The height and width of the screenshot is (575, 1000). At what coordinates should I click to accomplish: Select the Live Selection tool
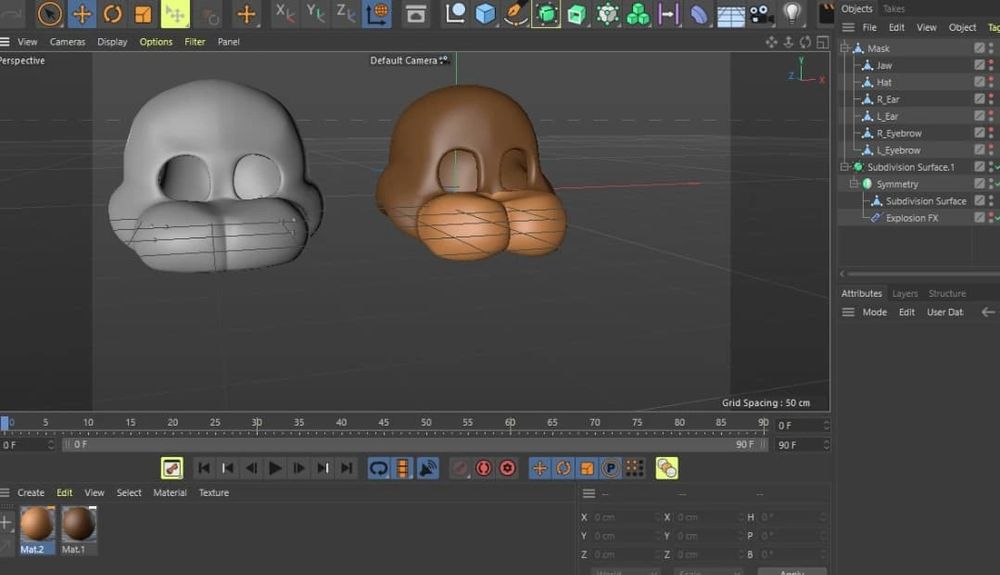click(50, 14)
